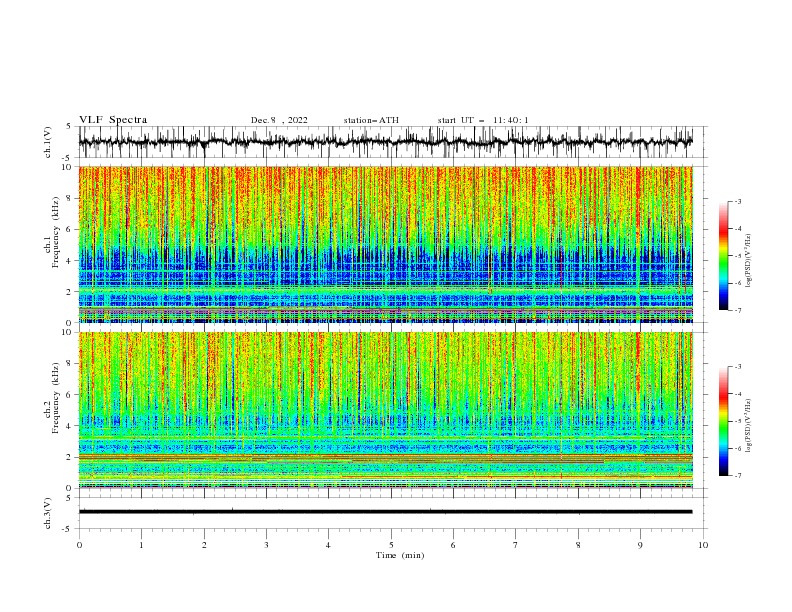Click the 'Time (min)' axis label
The height and width of the screenshot is (612, 792).
tap(400, 555)
